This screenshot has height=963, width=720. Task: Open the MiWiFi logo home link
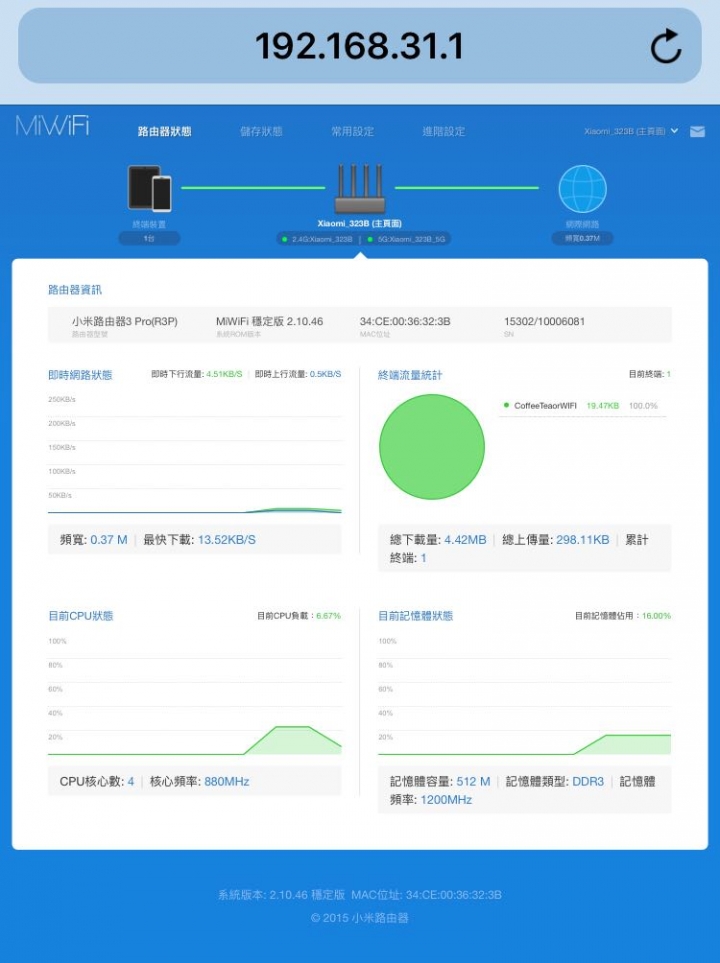(x=53, y=126)
